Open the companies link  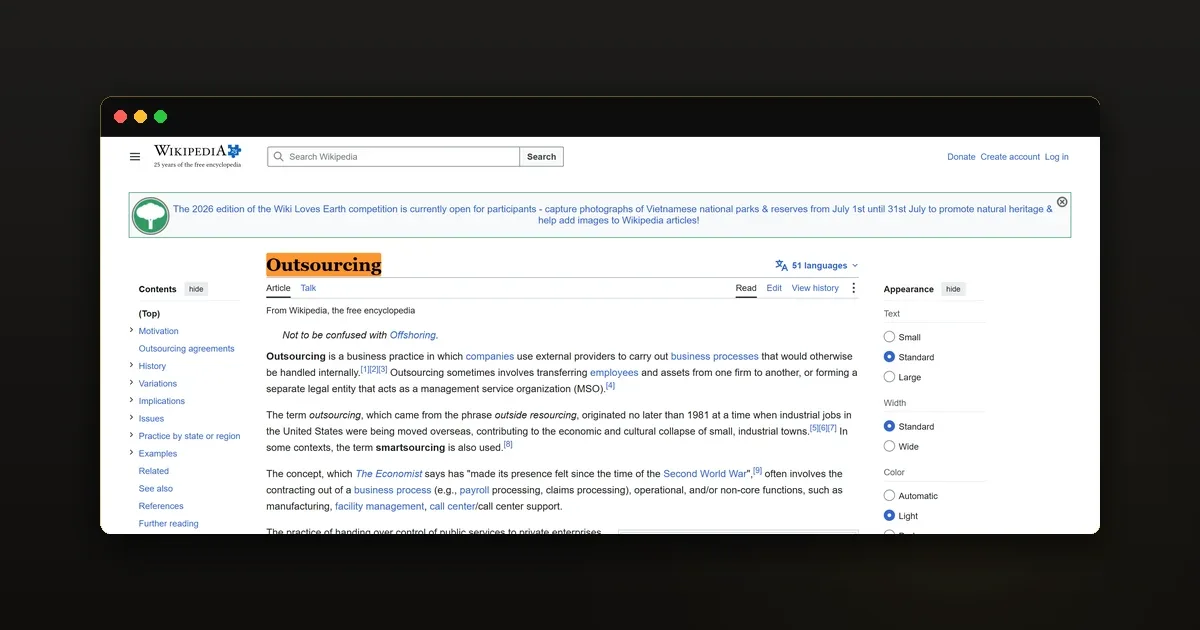(490, 356)
